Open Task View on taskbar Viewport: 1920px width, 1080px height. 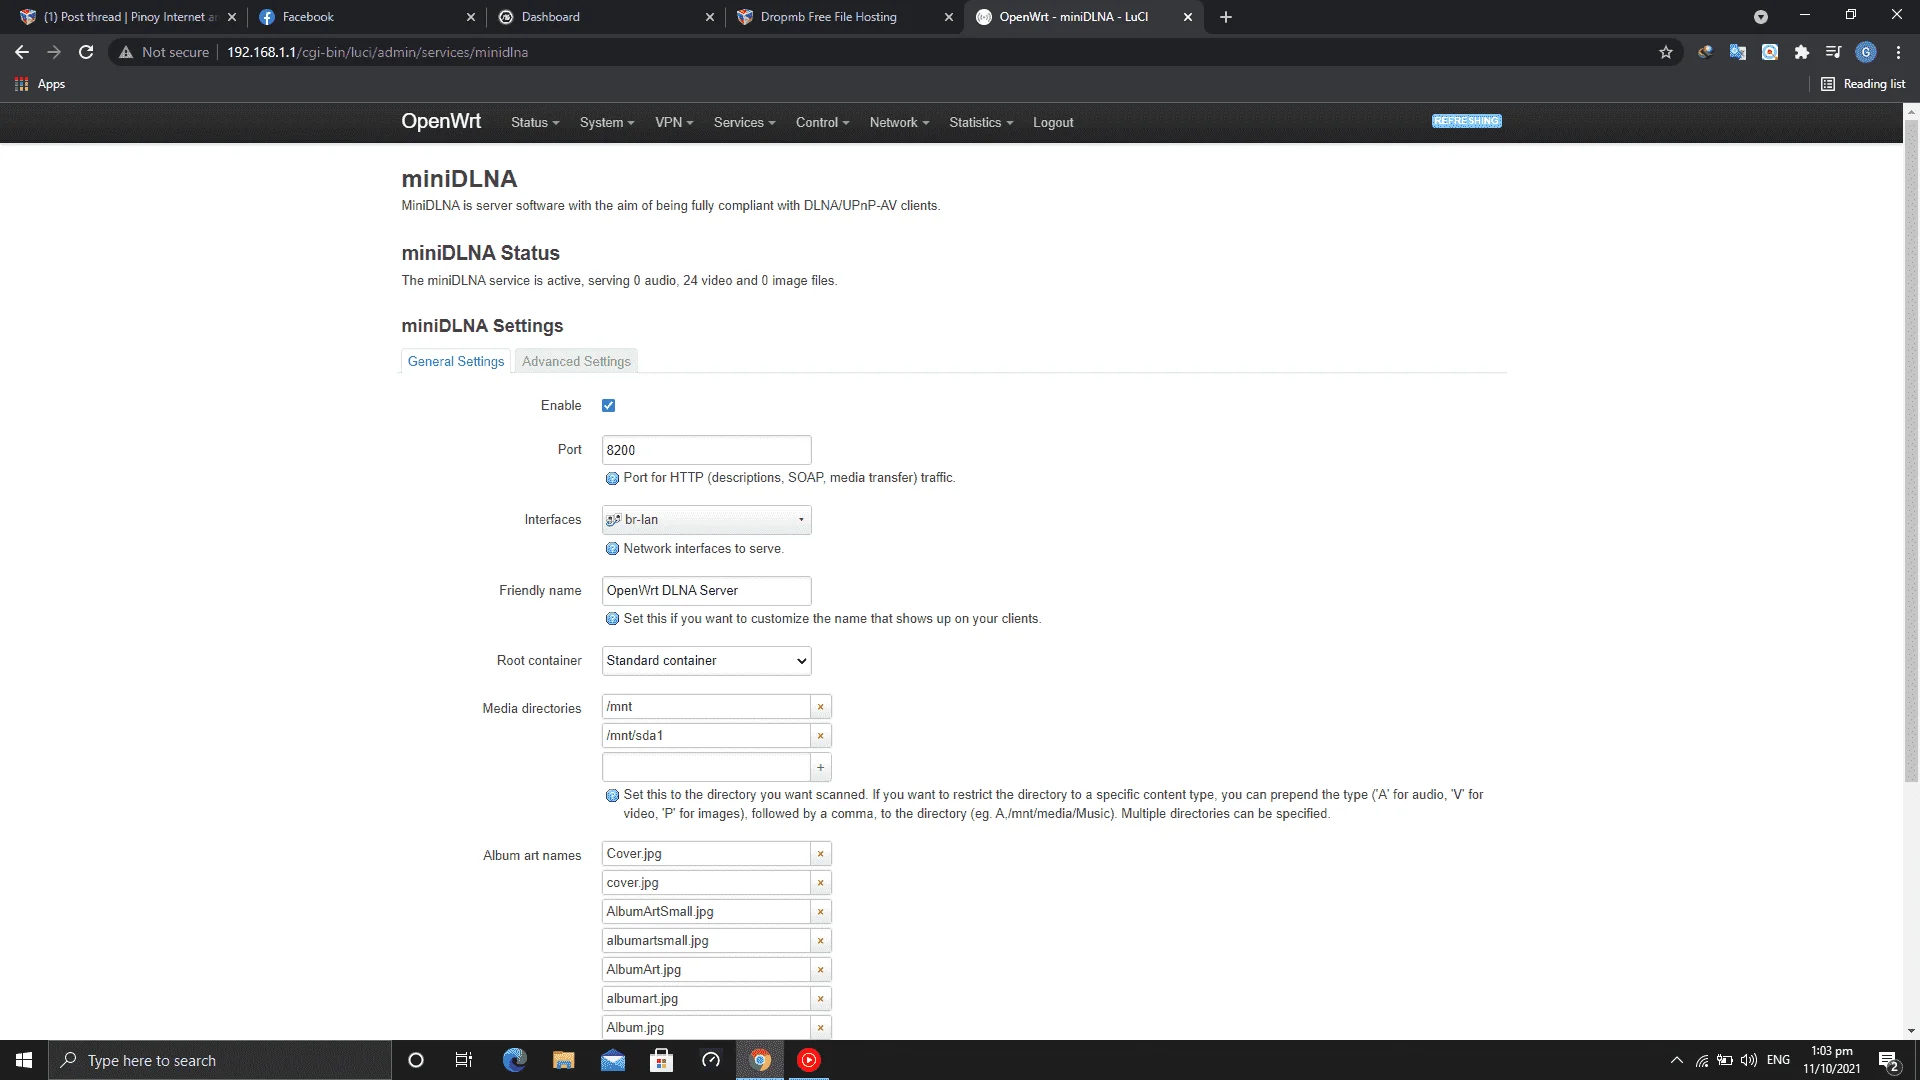click(x=464, y=1060)
